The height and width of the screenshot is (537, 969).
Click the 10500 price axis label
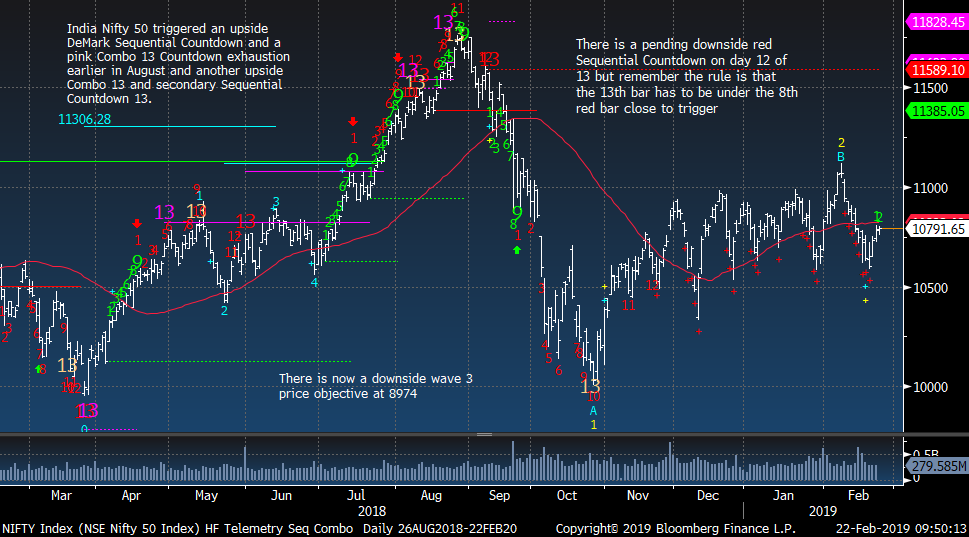(930, 288)
